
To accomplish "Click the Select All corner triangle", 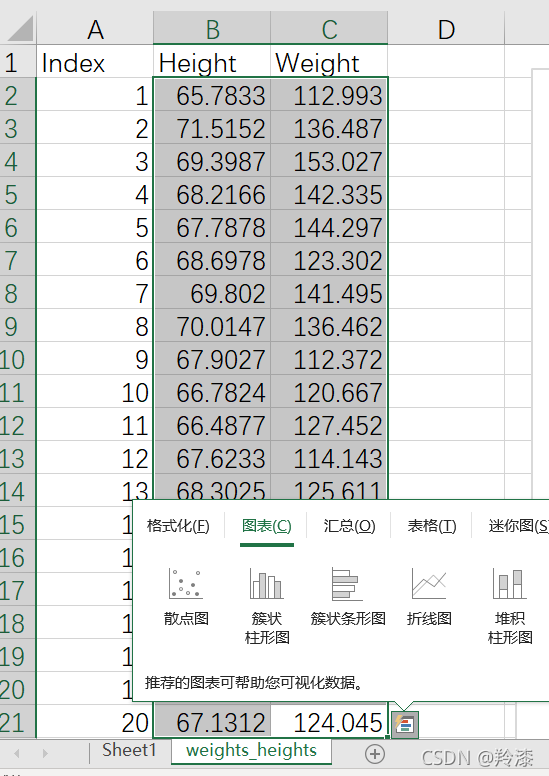I will click(20, 28).
